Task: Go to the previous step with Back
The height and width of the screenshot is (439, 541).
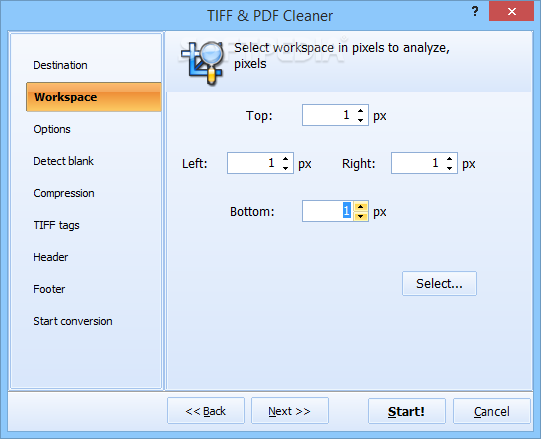Action: click(x=206, y=411)
